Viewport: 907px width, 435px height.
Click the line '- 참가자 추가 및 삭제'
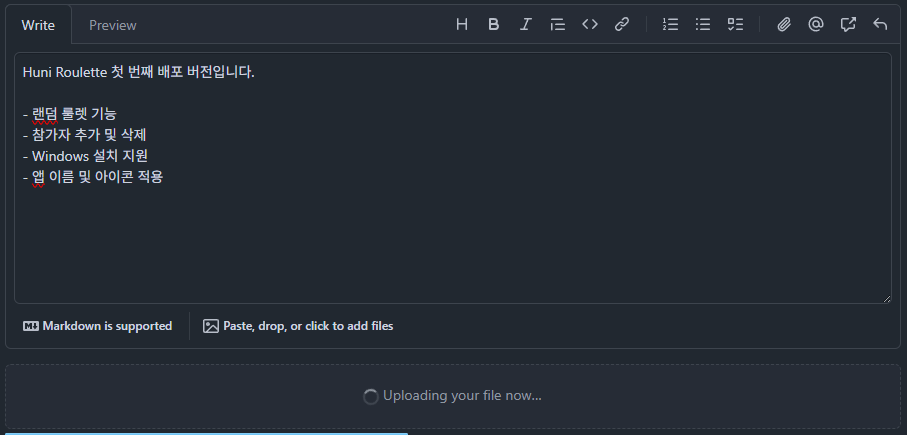point(84,135)
